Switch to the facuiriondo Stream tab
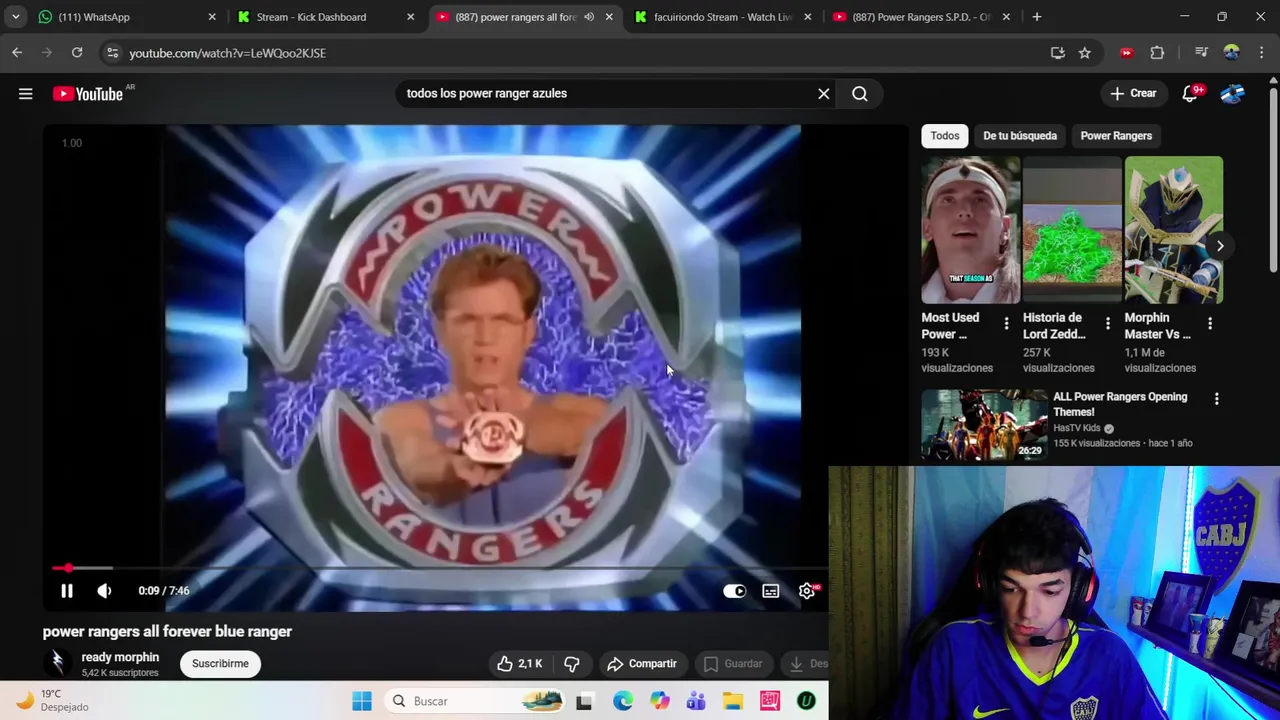 tap(722, 17)
